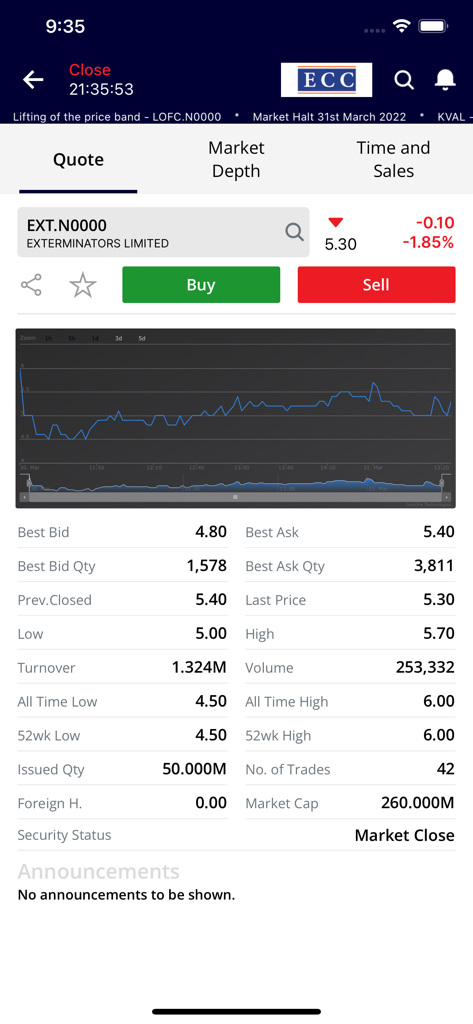Tap the High value 5.70

(438, 633)
